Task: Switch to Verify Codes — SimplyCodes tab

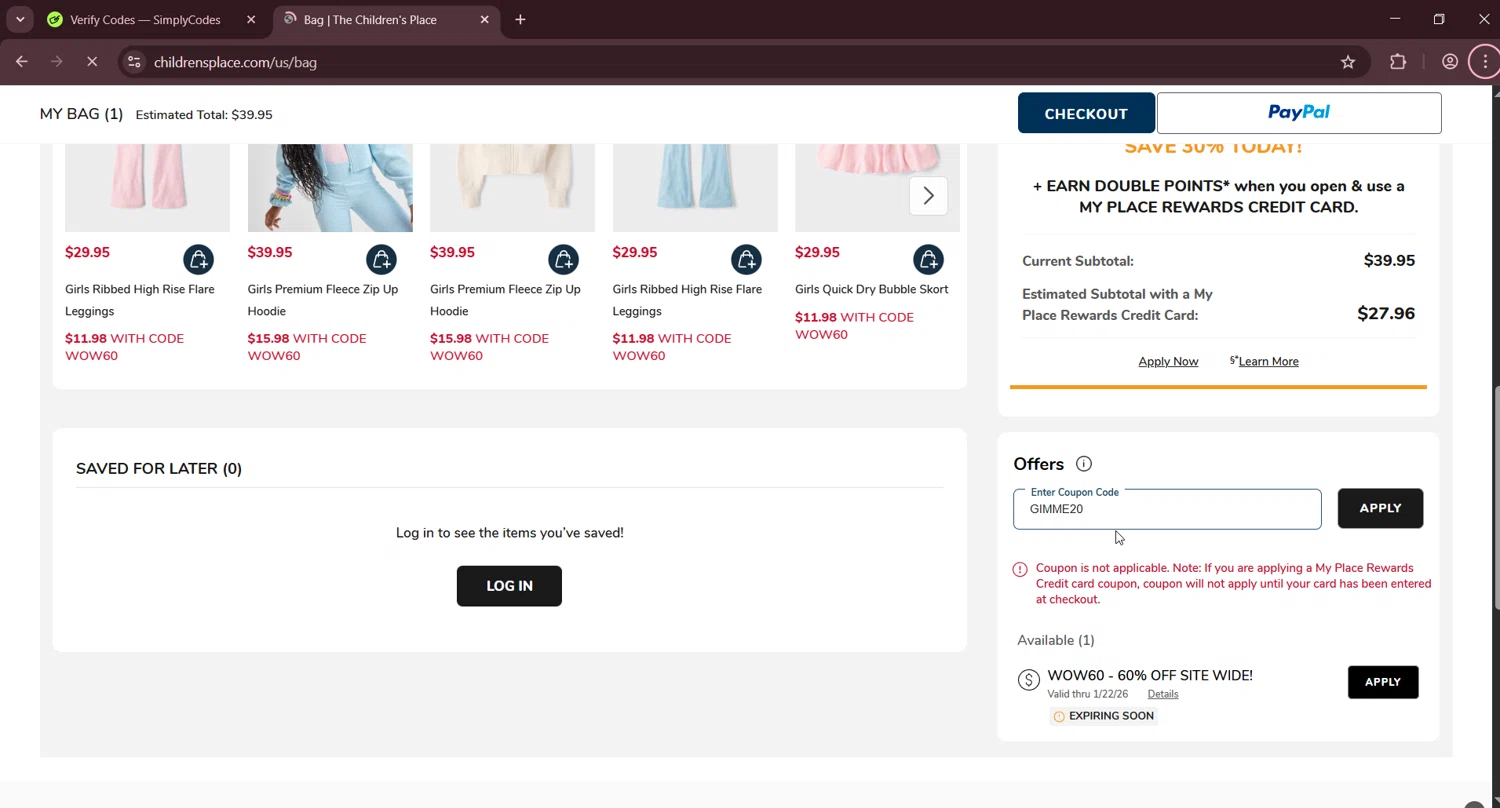Action: tap(146, 19)
